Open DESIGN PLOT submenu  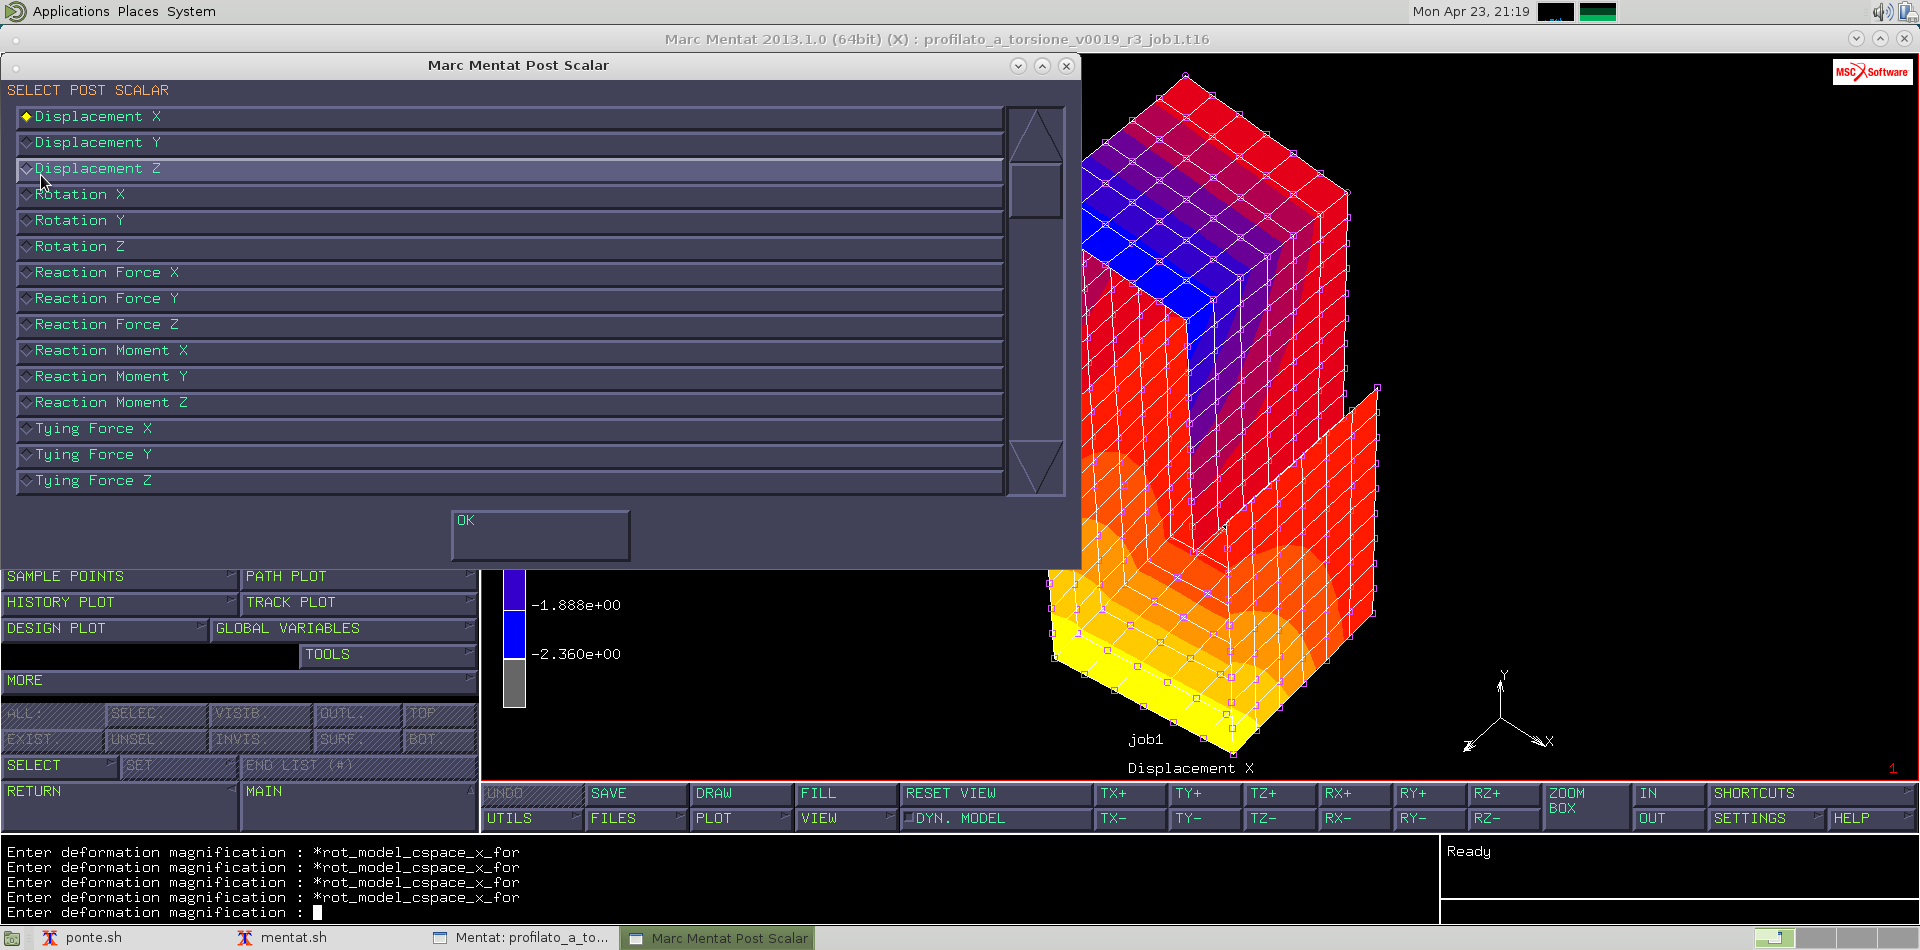coord(104,629)
